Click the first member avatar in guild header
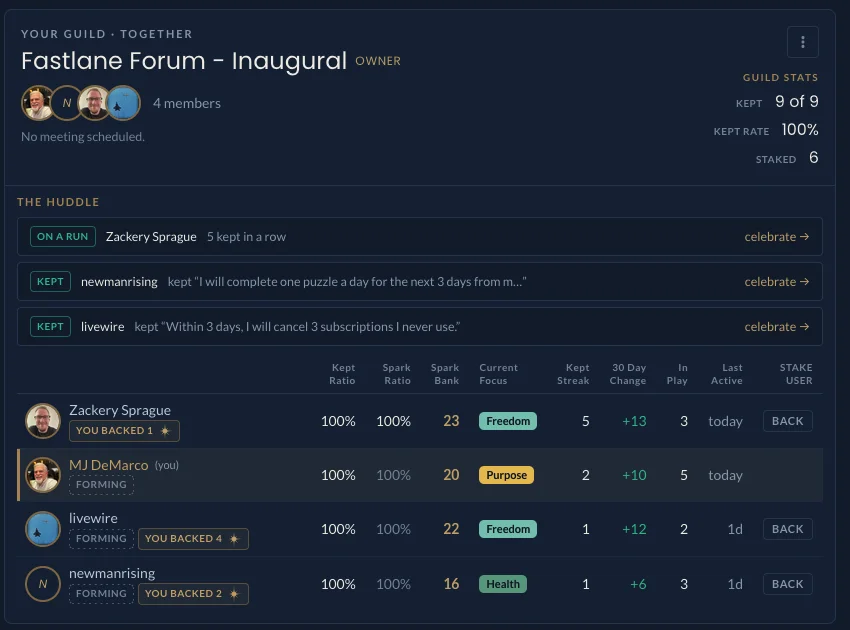 click(38, 102)
